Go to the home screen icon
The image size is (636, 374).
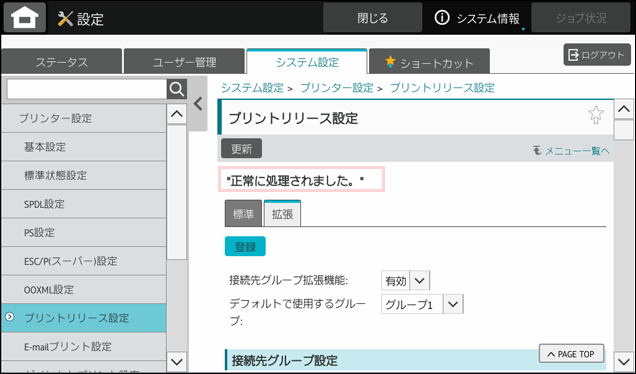[25, 17]
